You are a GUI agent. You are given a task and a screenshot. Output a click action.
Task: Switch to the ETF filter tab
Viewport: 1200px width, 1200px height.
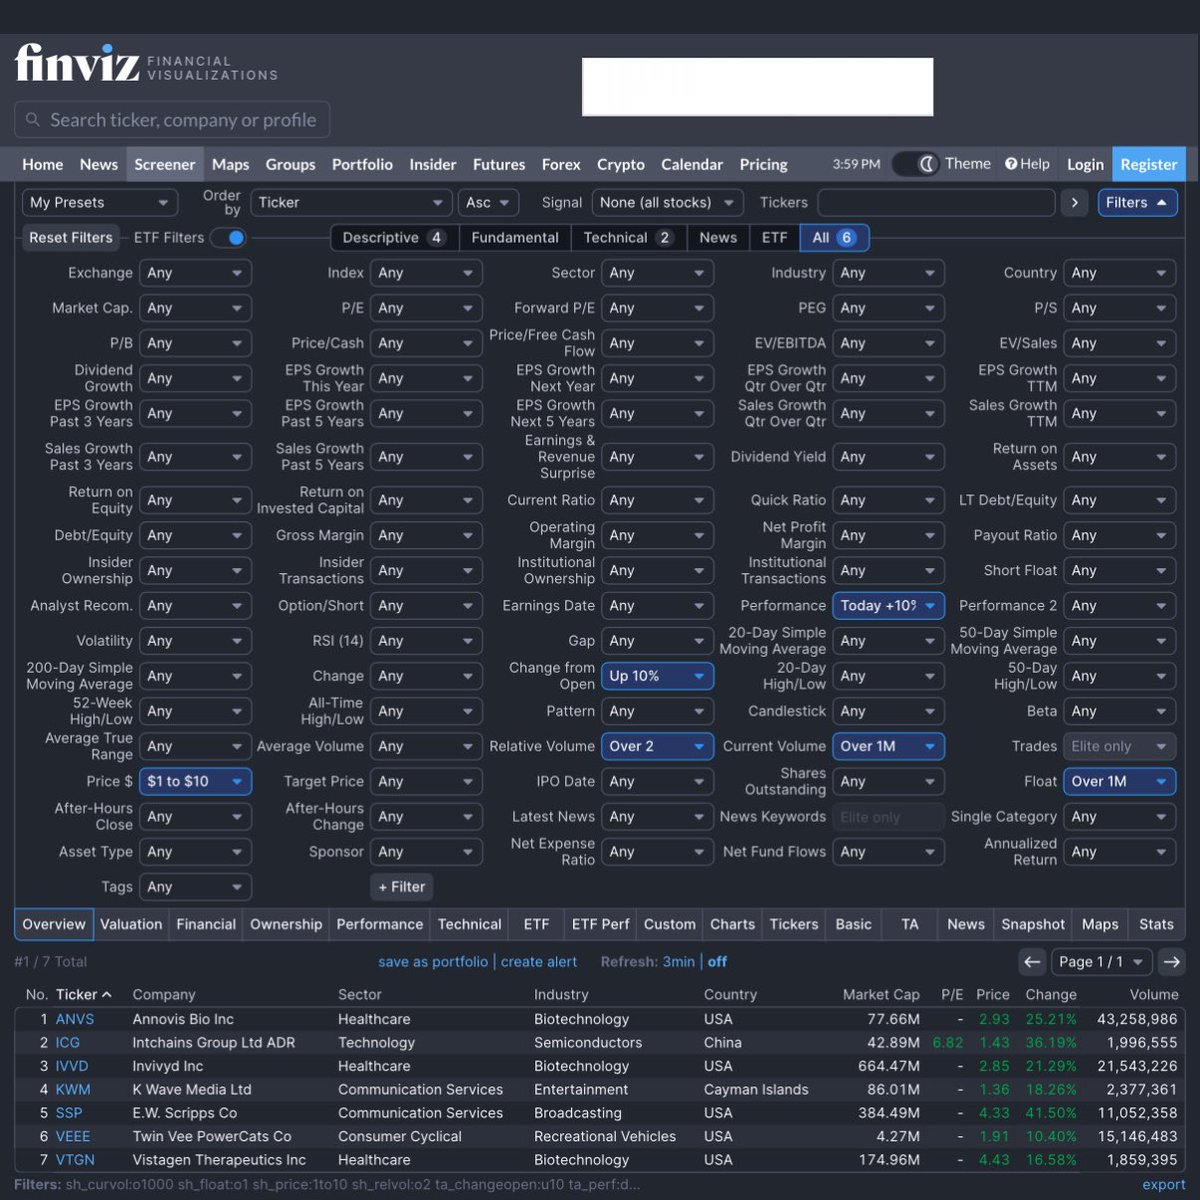tap(774, 238)
